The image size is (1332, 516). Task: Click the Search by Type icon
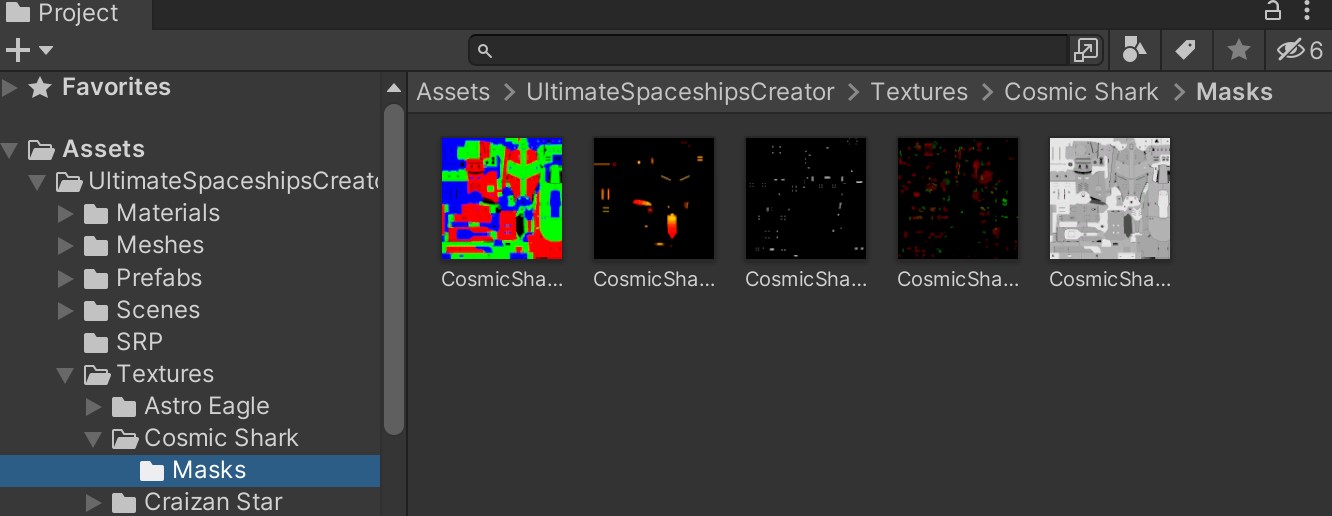[1134, 49]
